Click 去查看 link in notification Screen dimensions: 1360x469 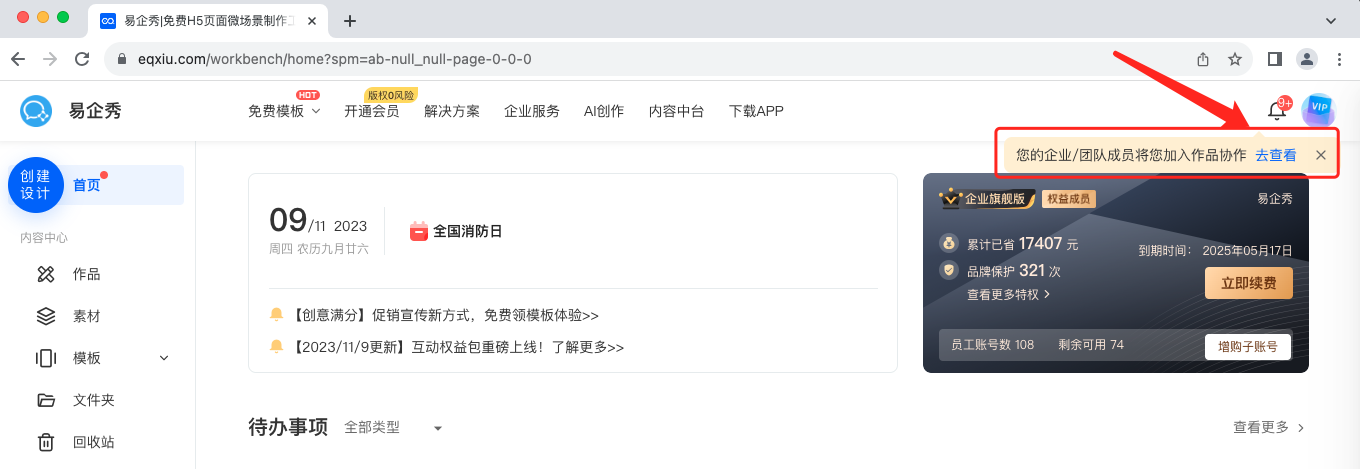(1276, 155)
